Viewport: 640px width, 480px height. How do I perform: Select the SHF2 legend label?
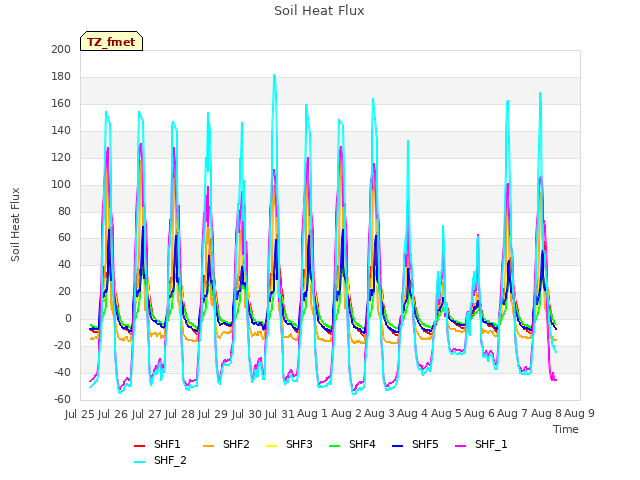[x=236, y=444]
